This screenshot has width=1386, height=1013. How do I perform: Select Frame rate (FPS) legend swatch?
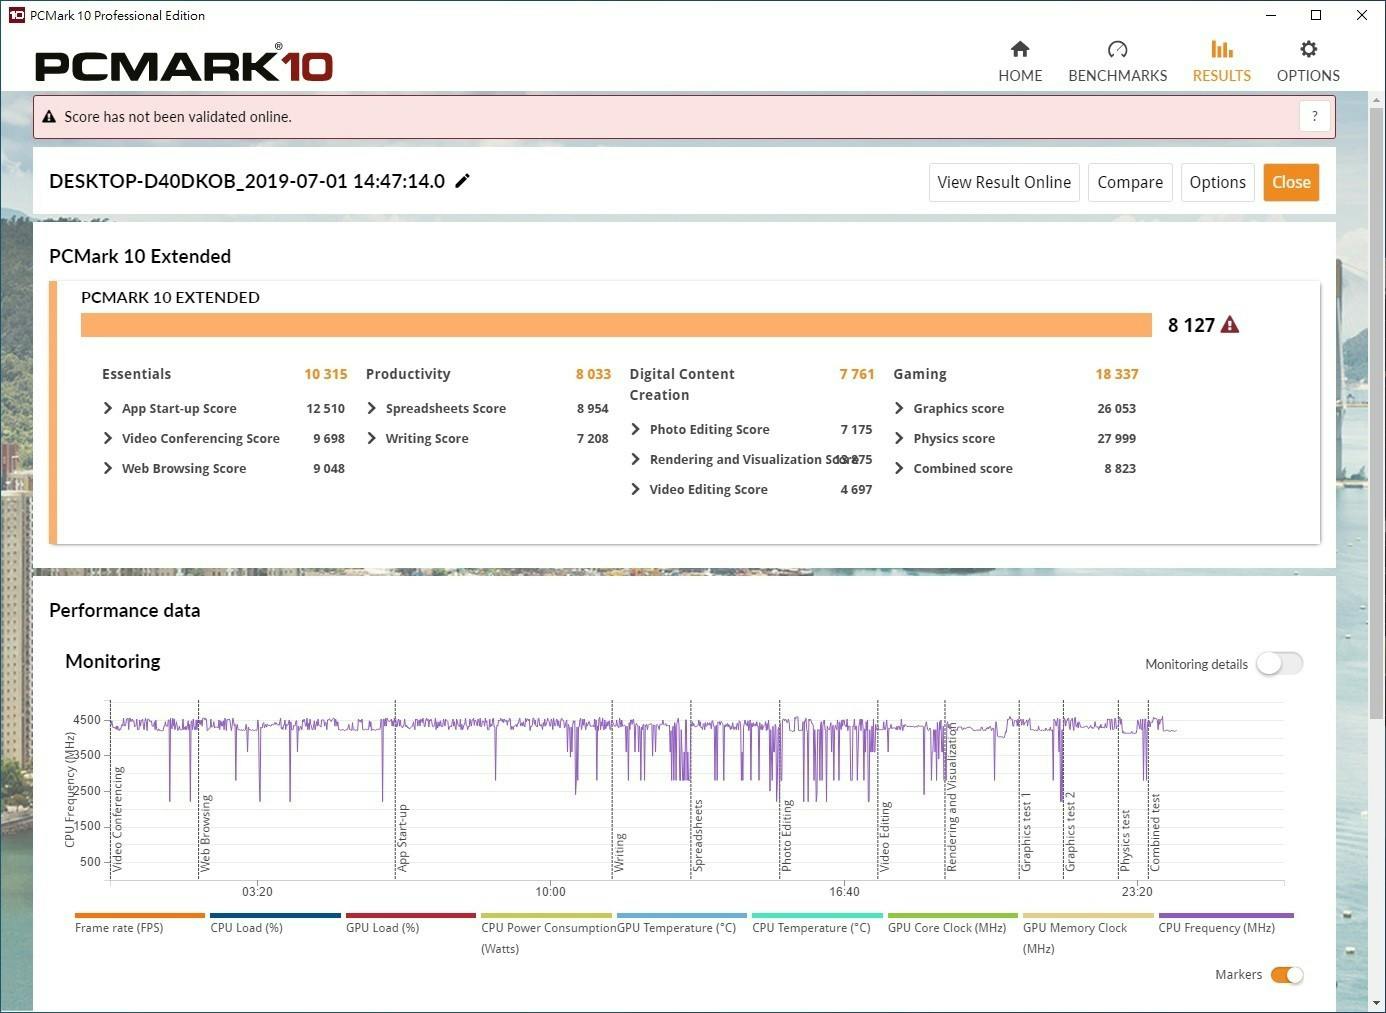pyautogui.click(x=140, y=915)
